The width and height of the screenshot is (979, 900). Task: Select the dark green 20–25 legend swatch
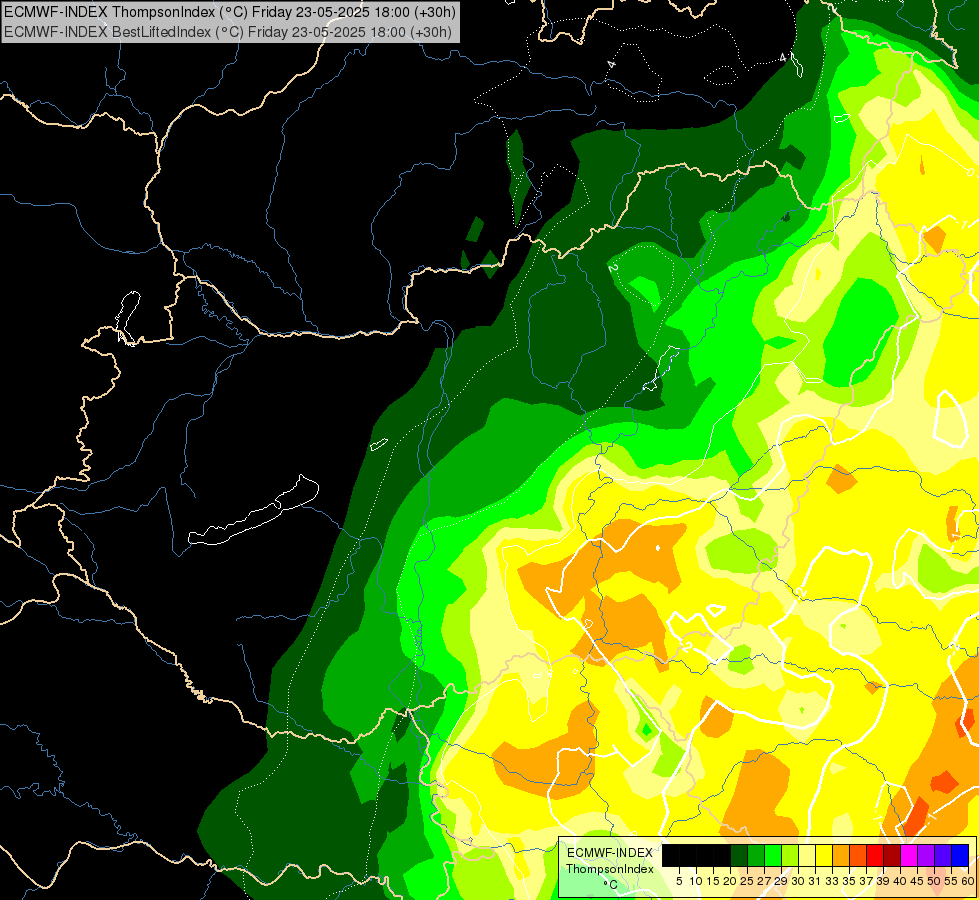739,855
